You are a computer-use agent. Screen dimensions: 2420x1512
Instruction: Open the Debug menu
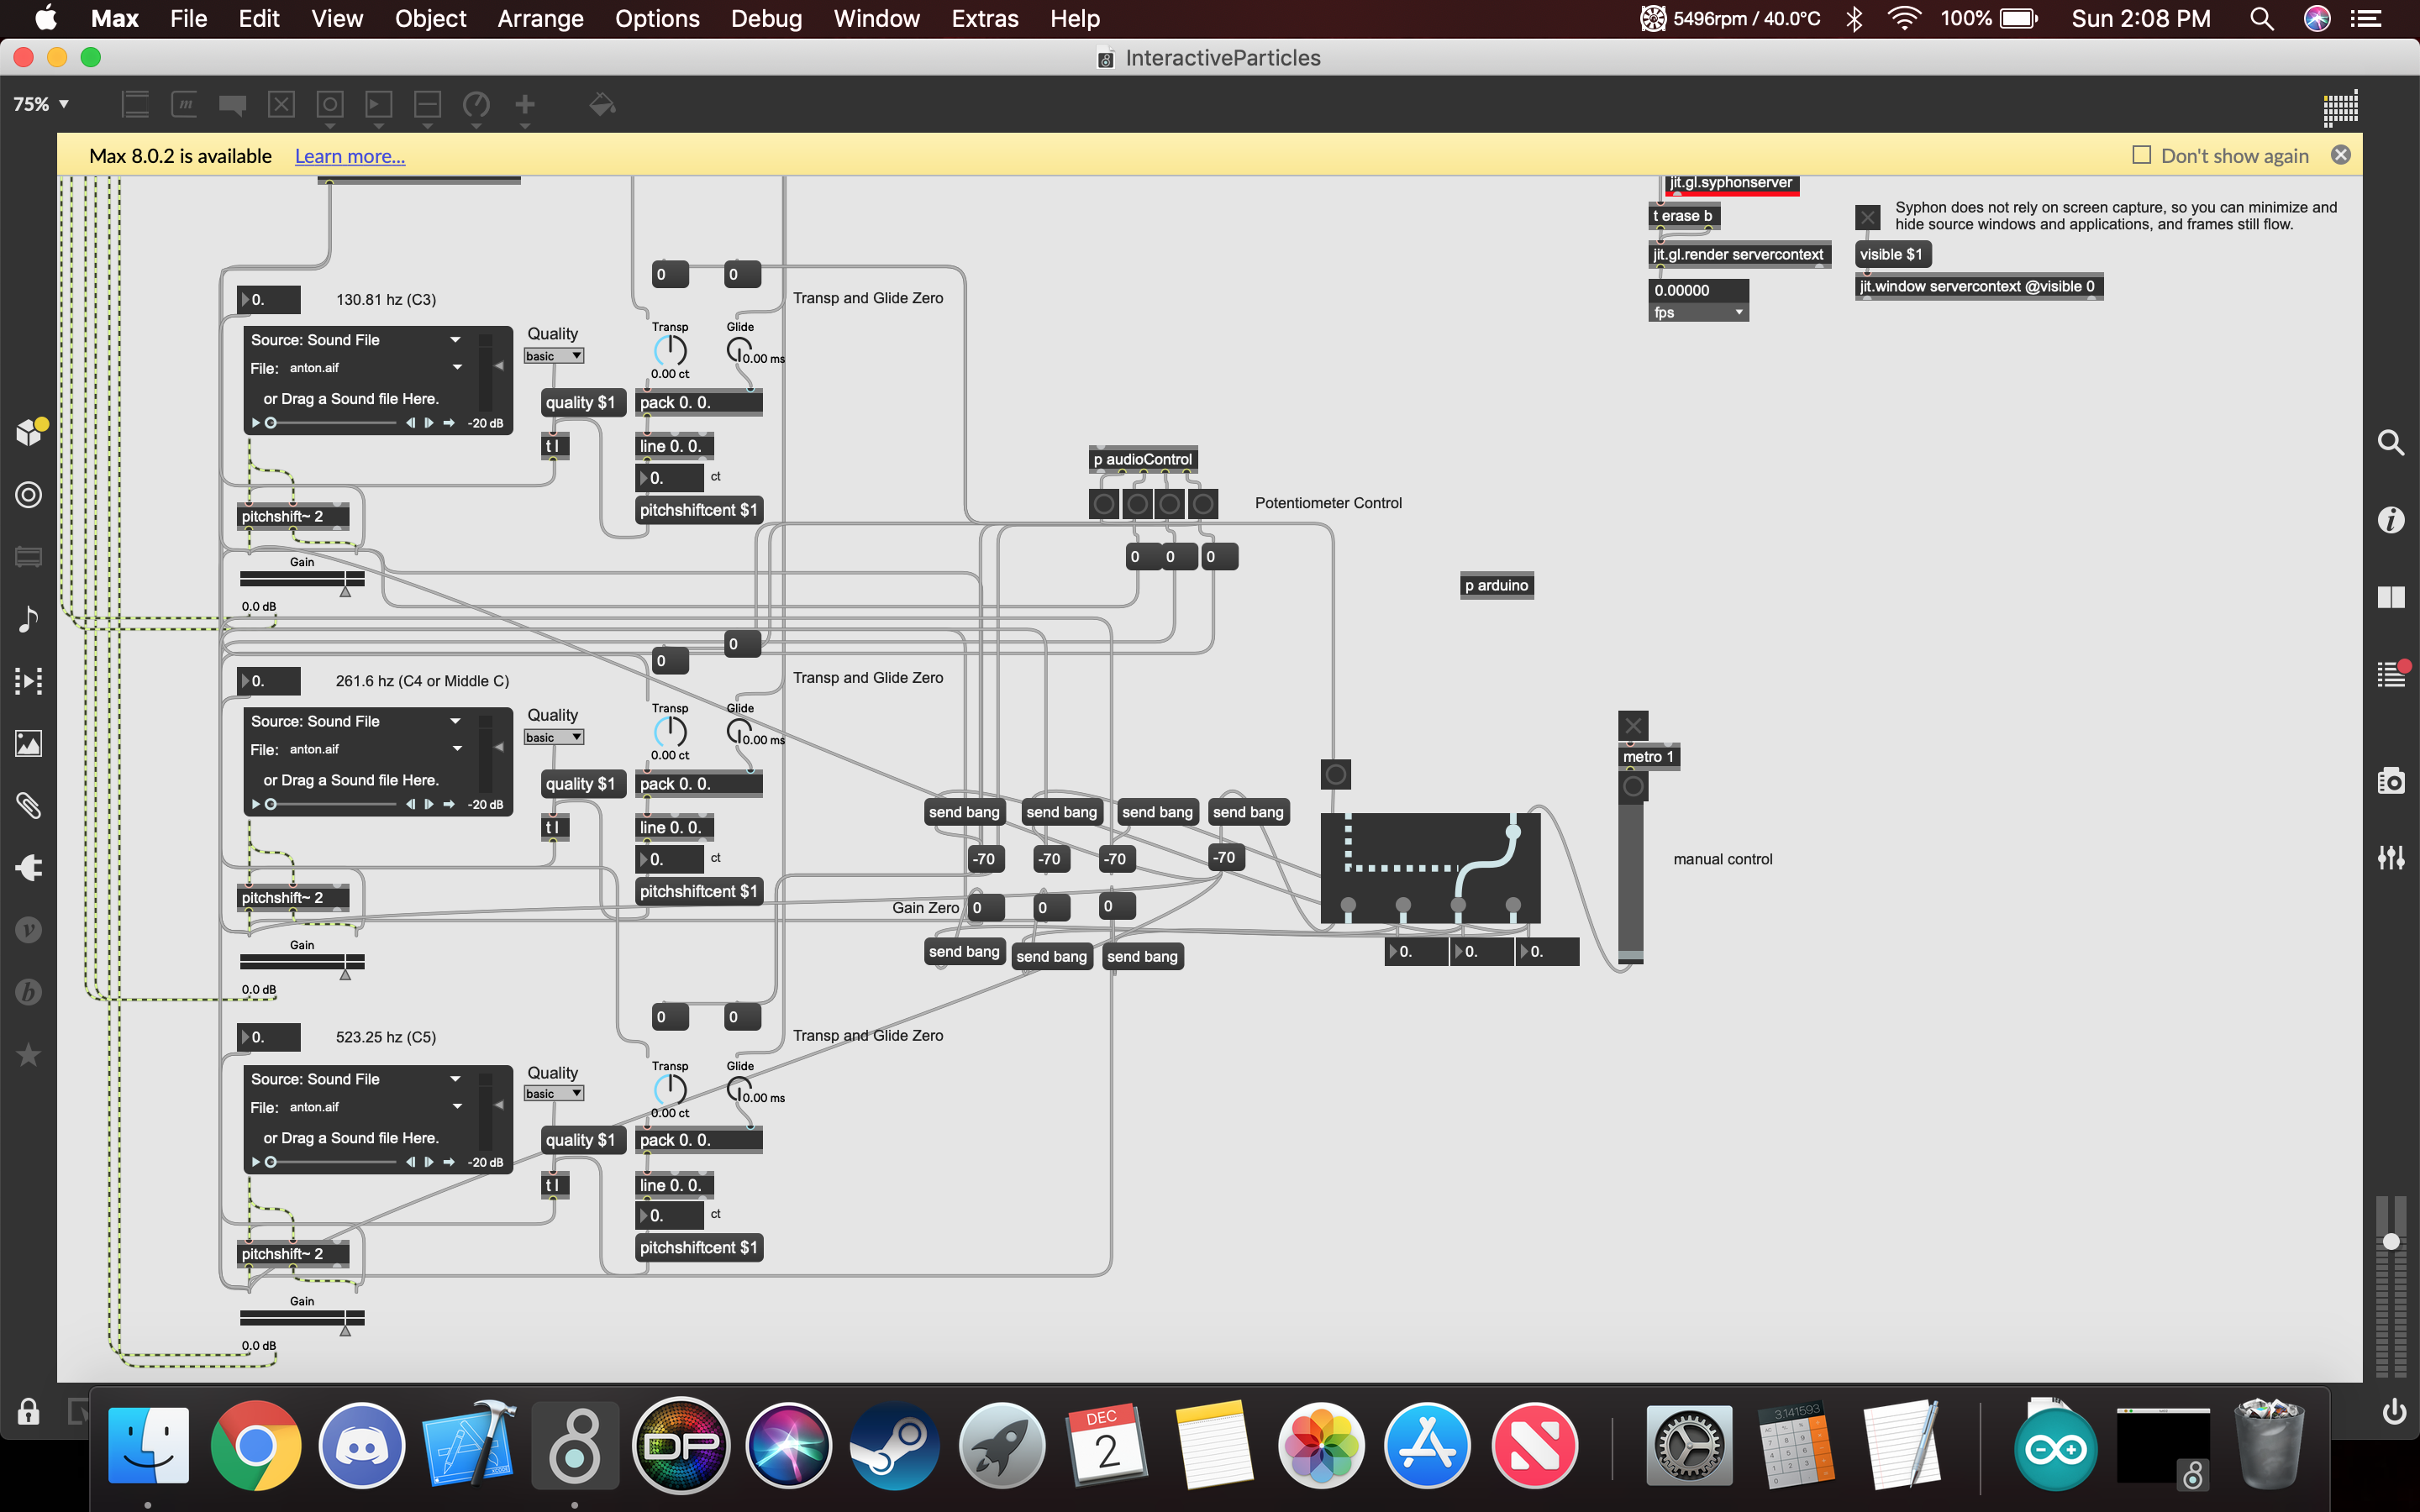766,18
